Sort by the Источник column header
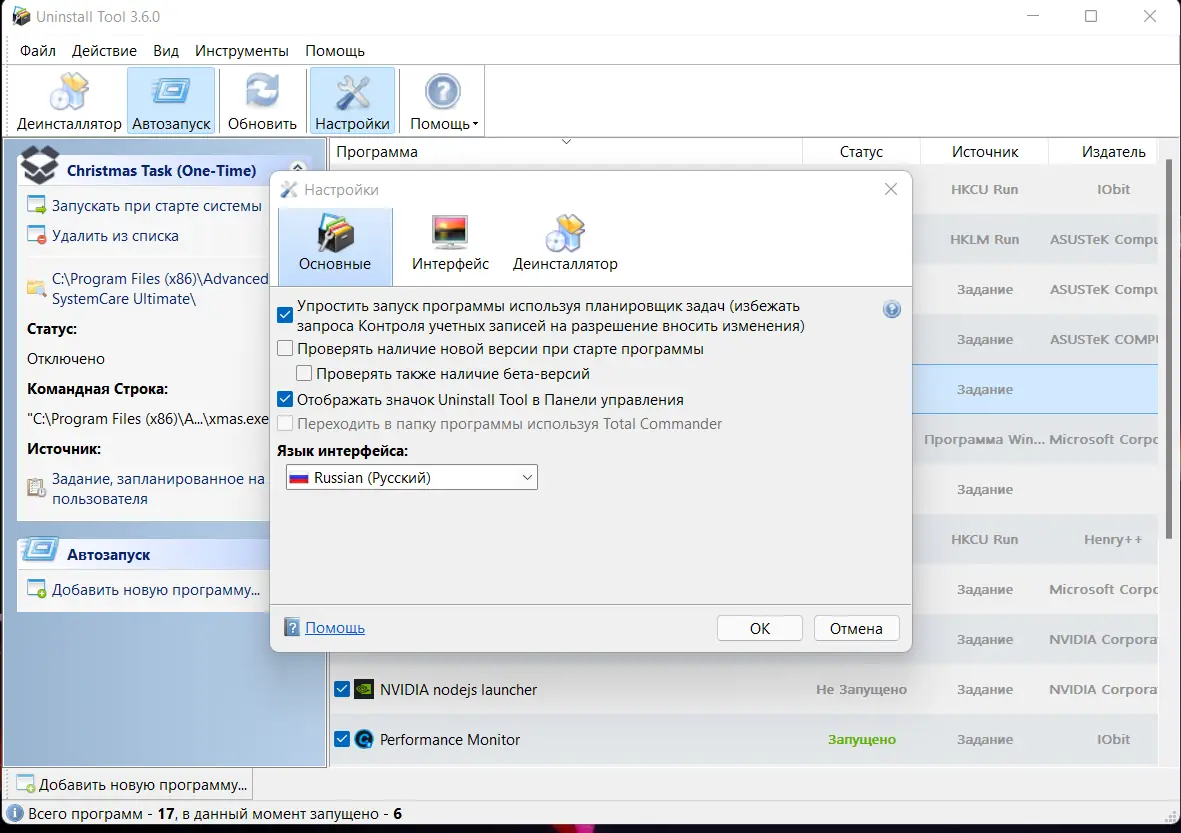Screen dimensions: 1181x833 pos(984,151)
